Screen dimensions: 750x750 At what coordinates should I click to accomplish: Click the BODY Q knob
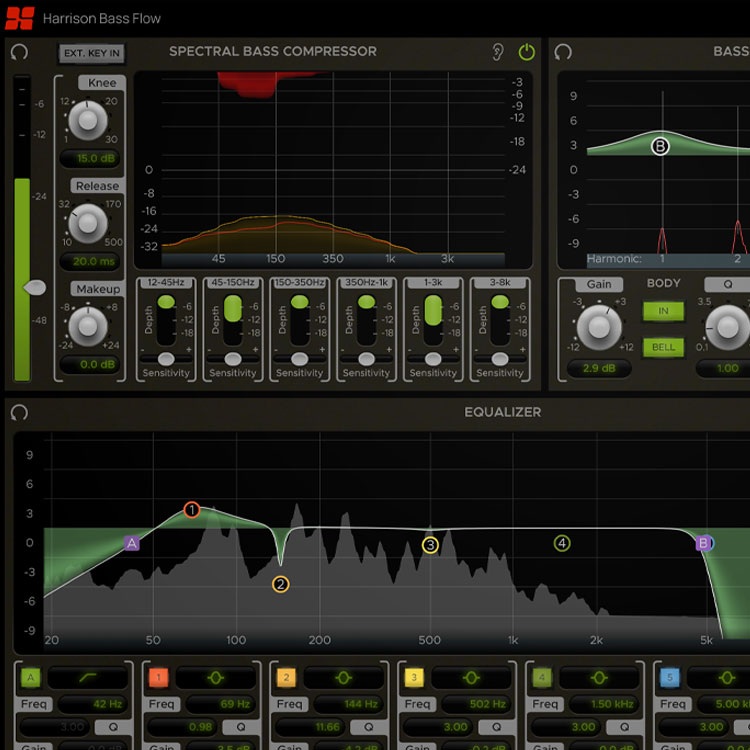(x=728, y=327)
